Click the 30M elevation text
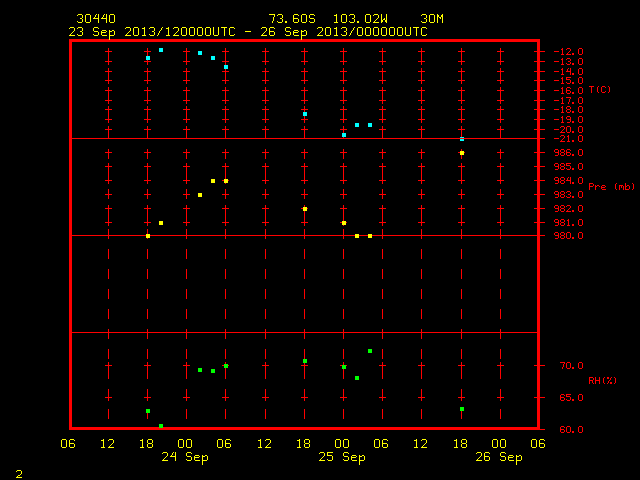 432,19
